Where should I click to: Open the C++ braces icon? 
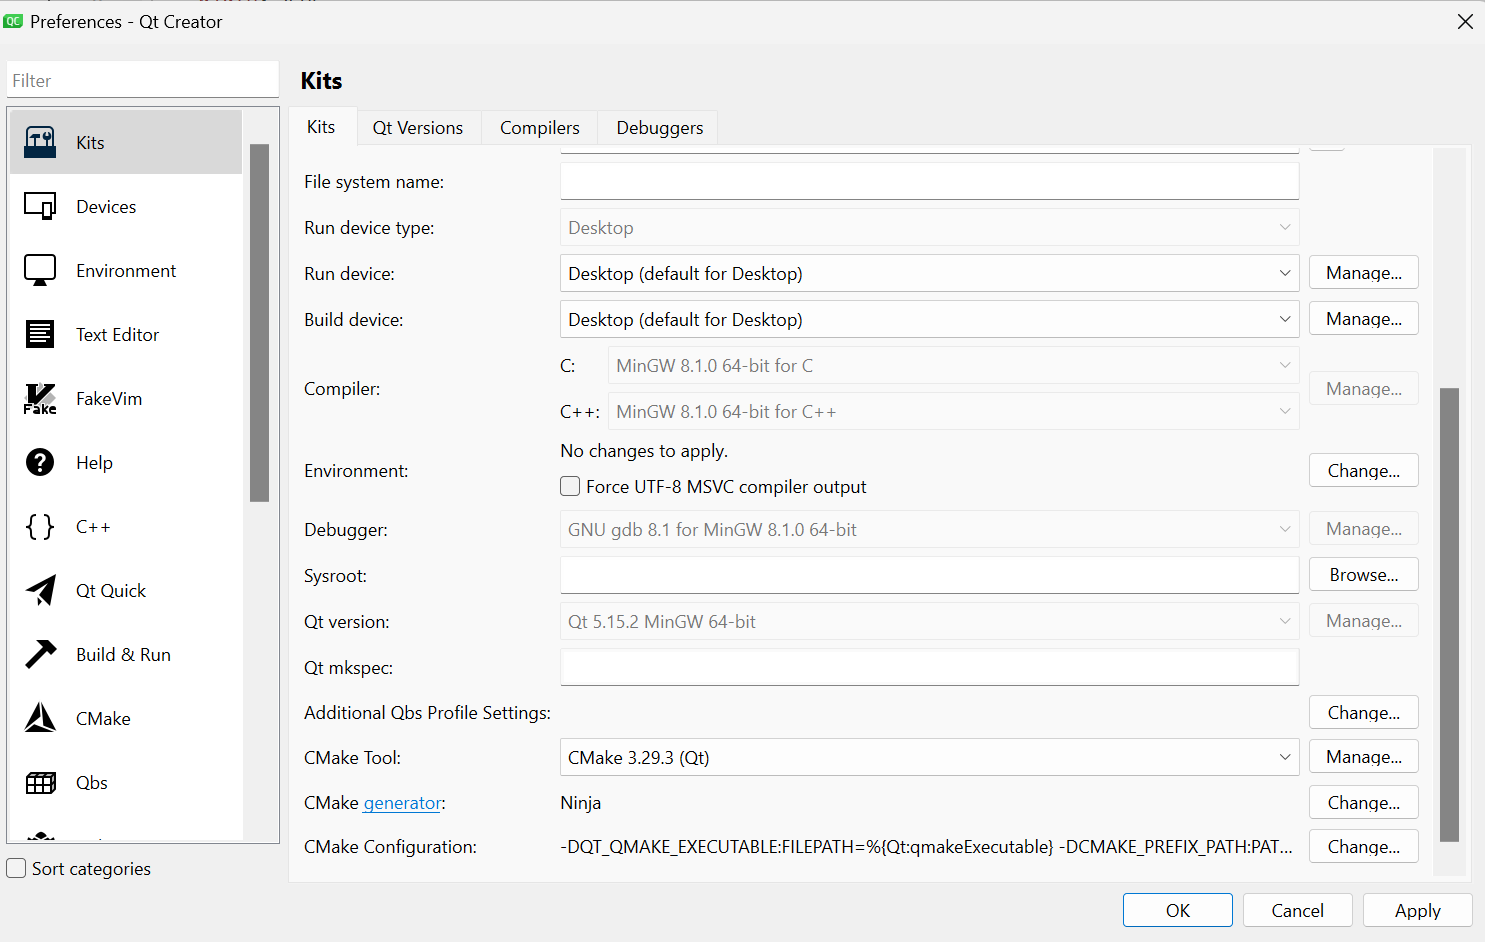click(40, 526)
